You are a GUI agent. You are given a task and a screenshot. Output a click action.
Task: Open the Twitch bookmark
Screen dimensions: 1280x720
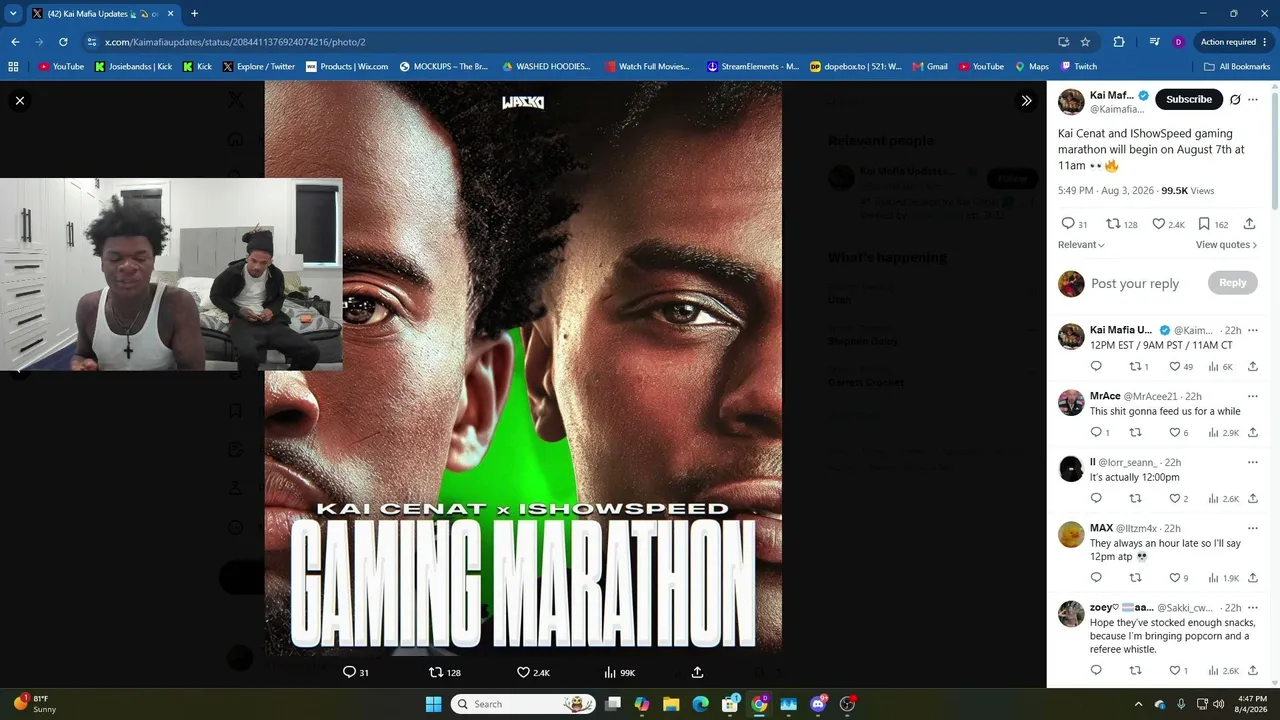click(1078, 67)
